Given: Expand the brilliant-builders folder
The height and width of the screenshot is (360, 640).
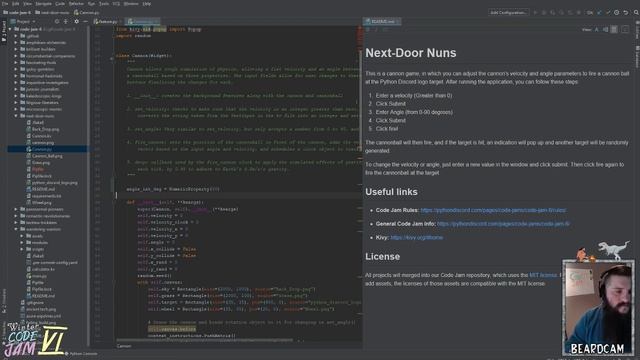Looking at the screenshot, I should tap(16, 49).
